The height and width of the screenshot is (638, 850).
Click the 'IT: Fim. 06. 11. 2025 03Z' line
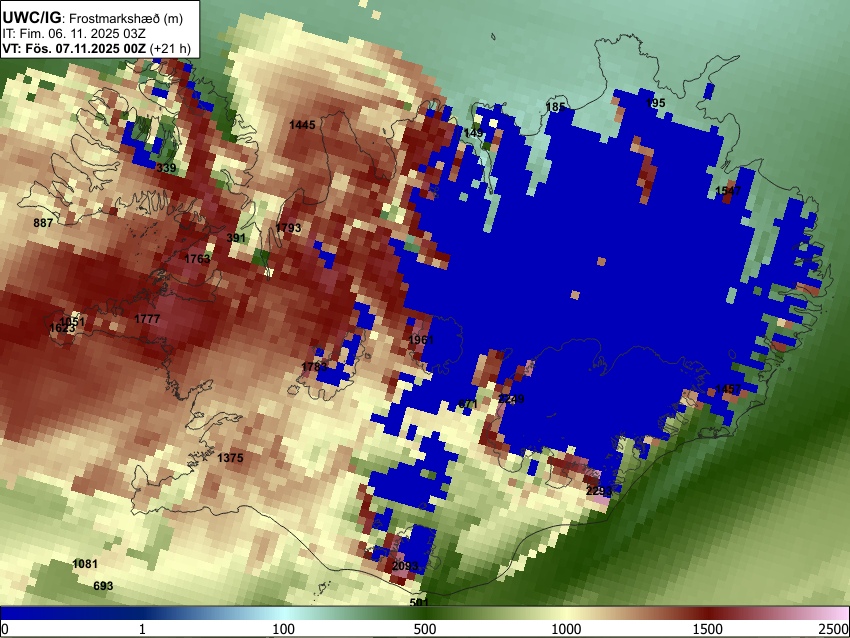[x=74, y=34]
